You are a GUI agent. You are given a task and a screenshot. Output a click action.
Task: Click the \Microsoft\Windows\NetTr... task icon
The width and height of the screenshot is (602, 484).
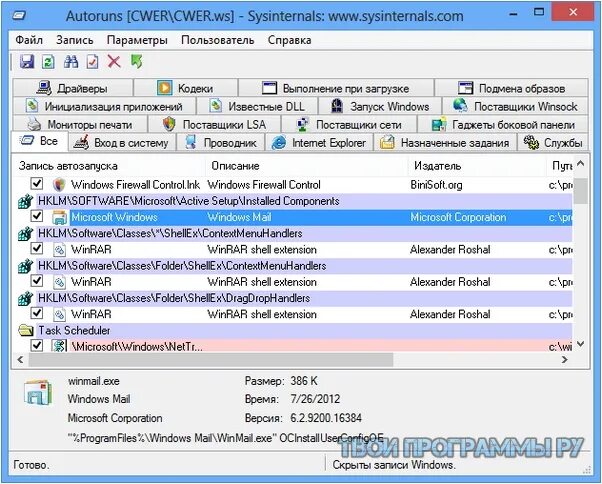pyautogui.click(x=59, y=346)
